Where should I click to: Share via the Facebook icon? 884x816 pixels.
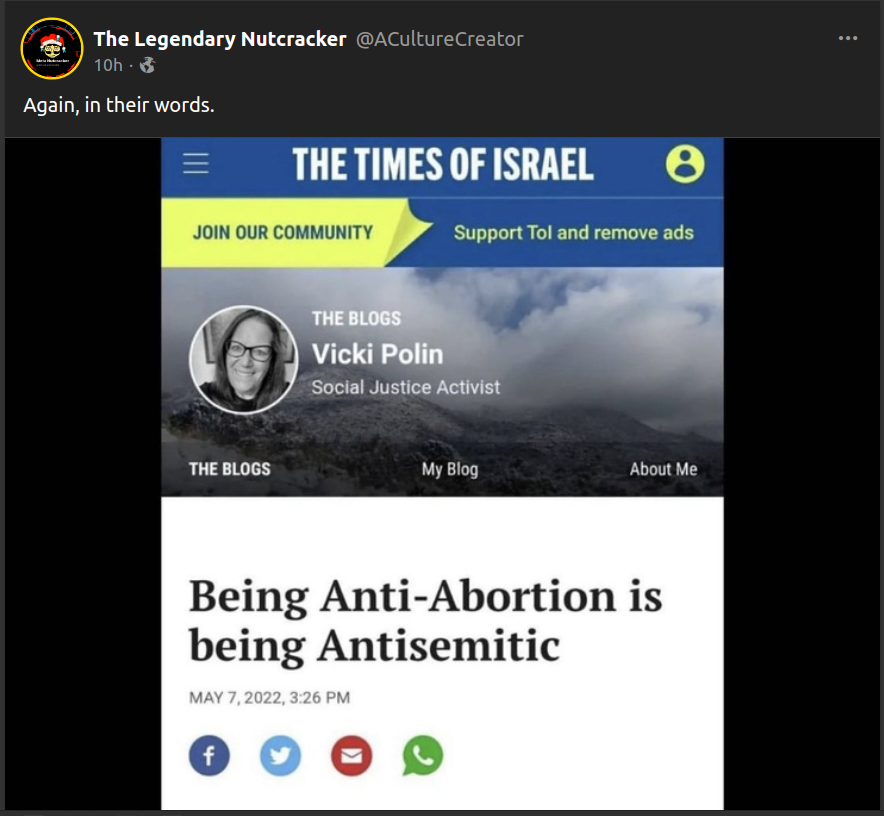point(209,756)
